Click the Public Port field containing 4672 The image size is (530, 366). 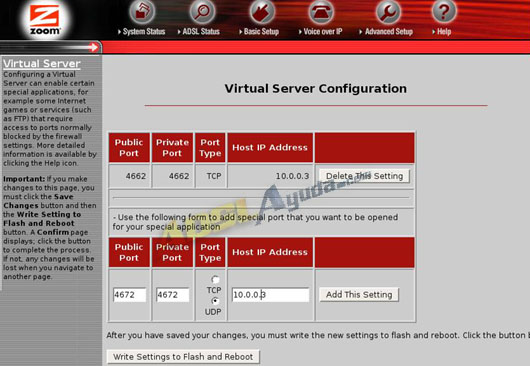coord(129,295)
